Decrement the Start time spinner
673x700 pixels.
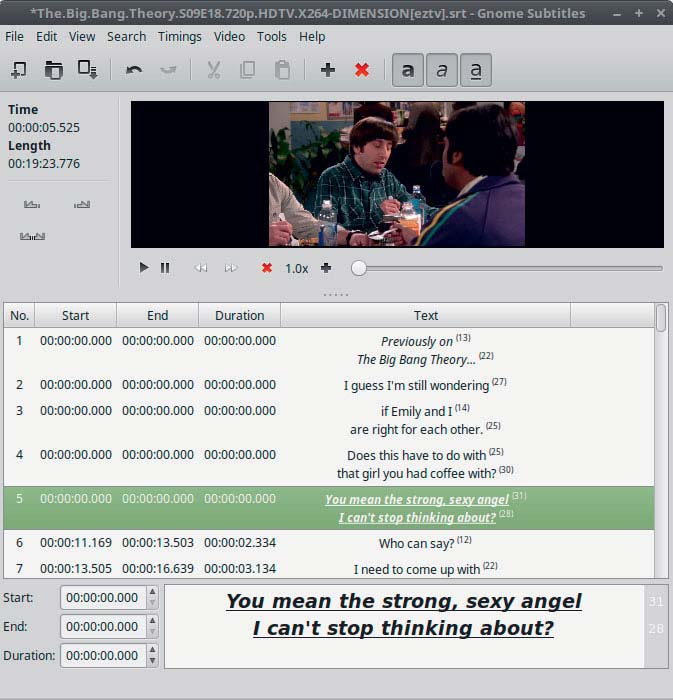(x=153, y=604)
